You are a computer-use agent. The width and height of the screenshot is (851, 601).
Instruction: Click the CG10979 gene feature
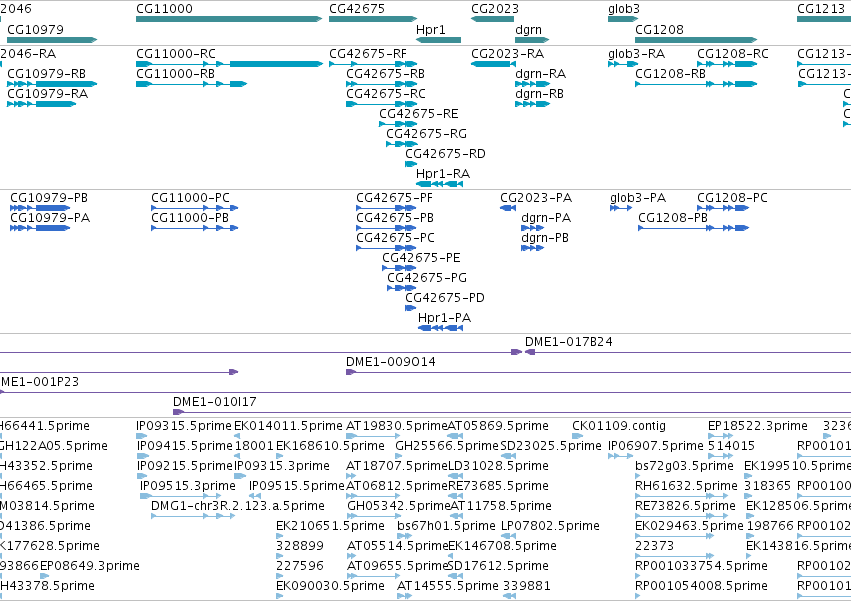point(52,40)
